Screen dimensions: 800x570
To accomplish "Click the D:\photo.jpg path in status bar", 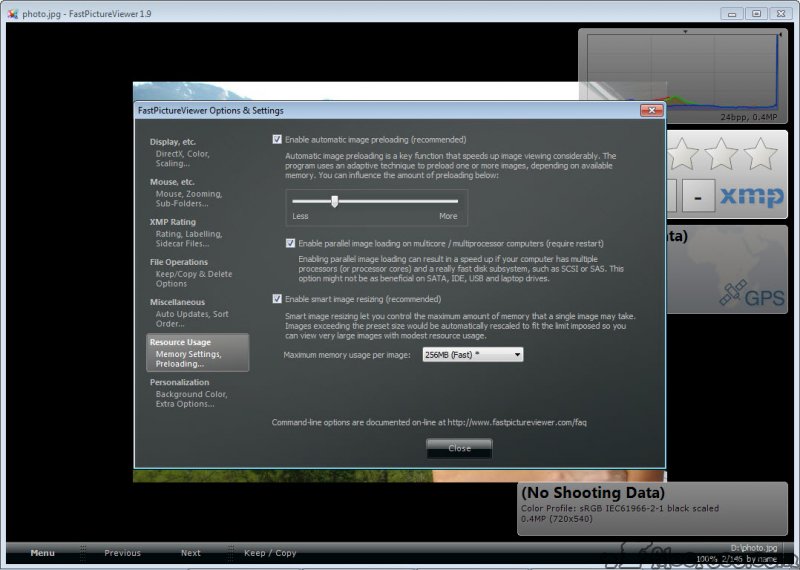I will [754, 548].
